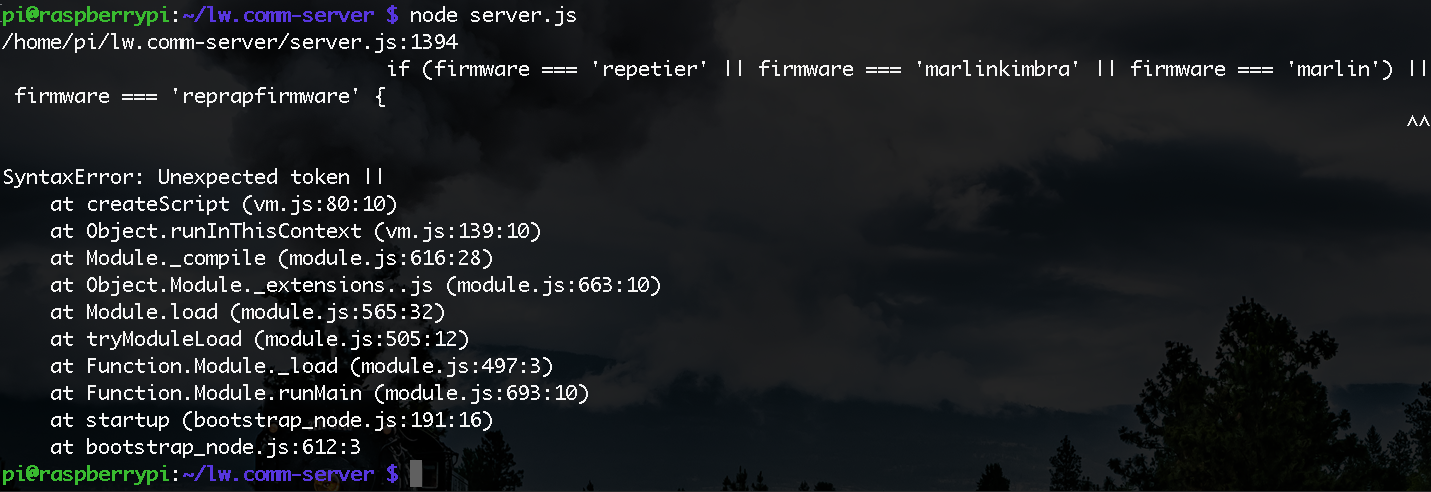Click the 'Object.runInThisContext' stack trace line
This screenshot has height=492, width=1431.
pyautogui.click(x=296, y=231)
